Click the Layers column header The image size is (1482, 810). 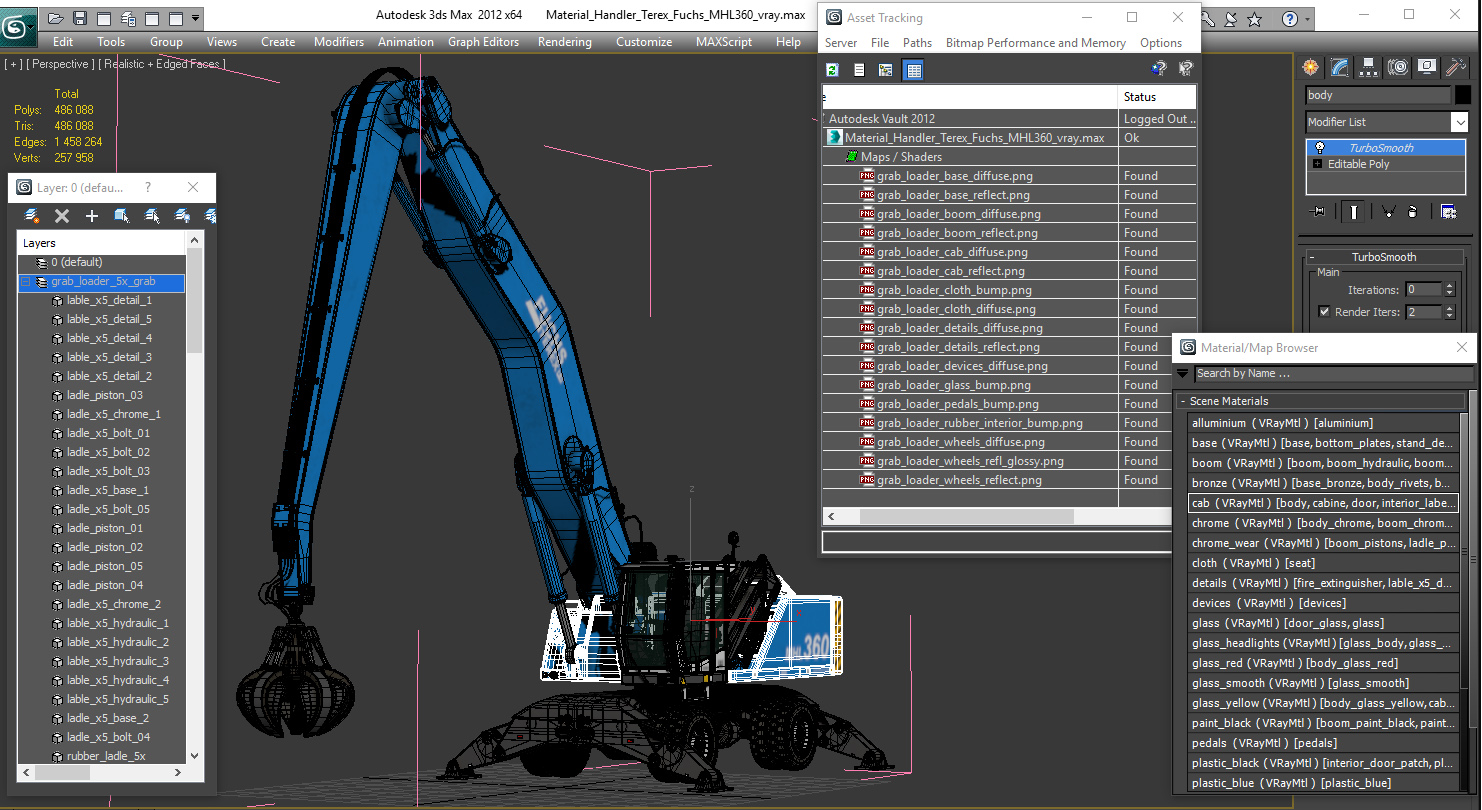pyautogui.click(x=101, y=243)
